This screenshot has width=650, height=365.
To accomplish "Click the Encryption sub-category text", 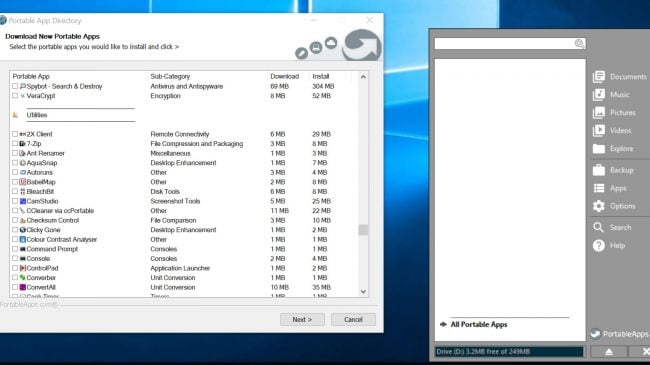I will [x=165, y=96].
